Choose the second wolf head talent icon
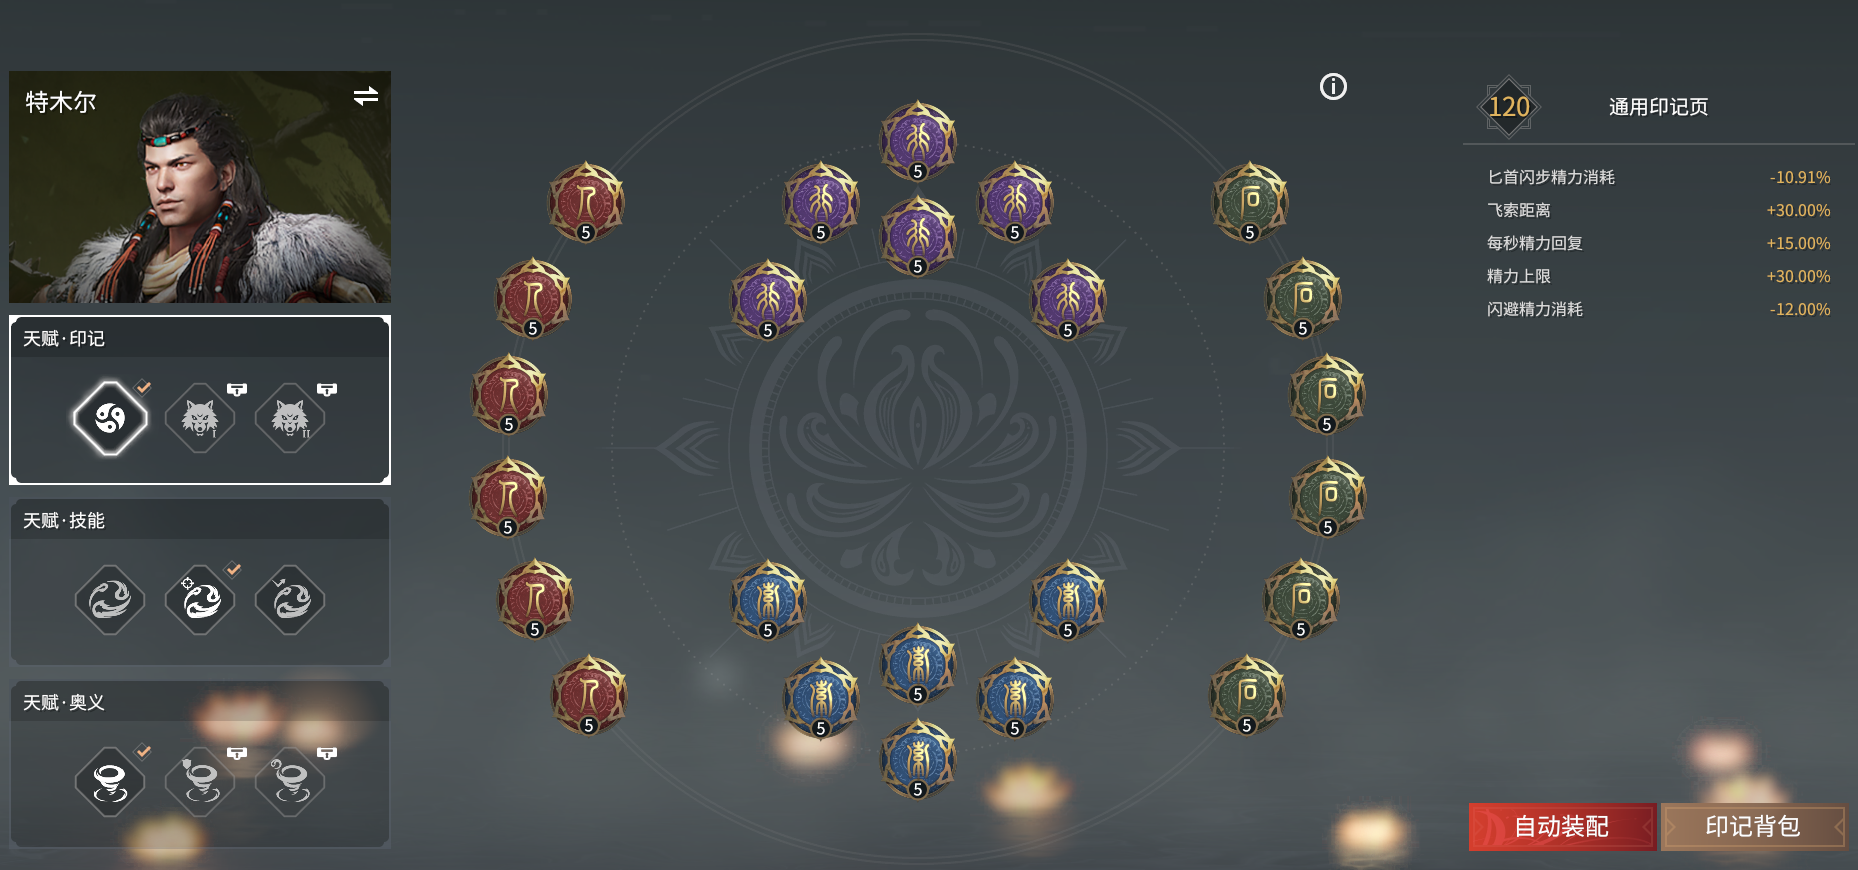The width and height of the screenshot is (1858, 870). (290, 418)
